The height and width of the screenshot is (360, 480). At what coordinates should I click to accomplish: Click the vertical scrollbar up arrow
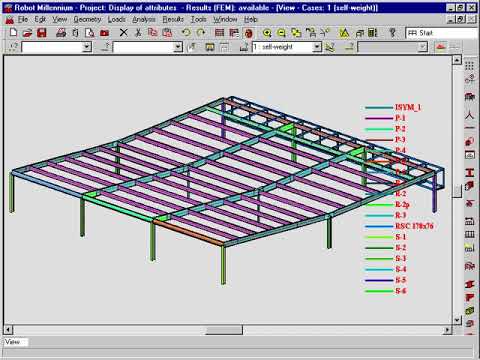pos(457,60)
